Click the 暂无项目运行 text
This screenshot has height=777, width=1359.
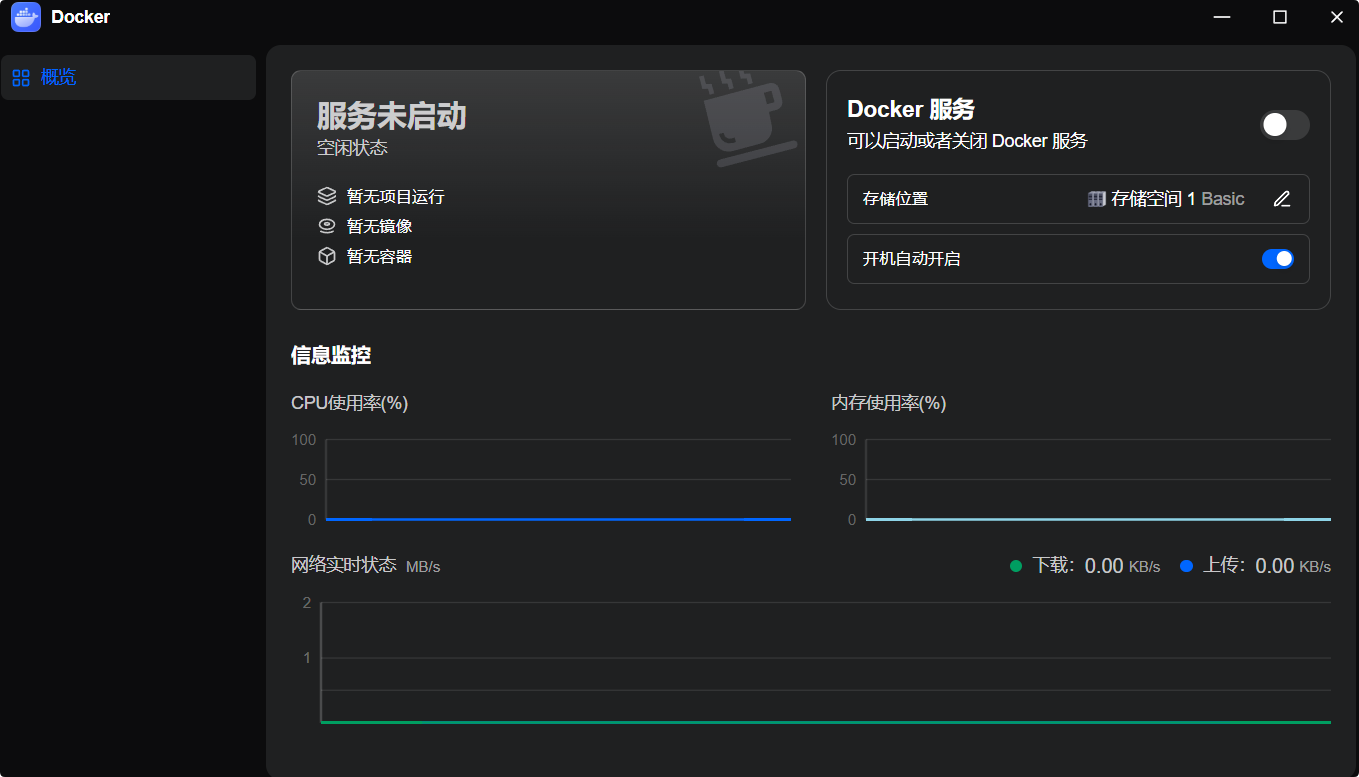[395, 197]
